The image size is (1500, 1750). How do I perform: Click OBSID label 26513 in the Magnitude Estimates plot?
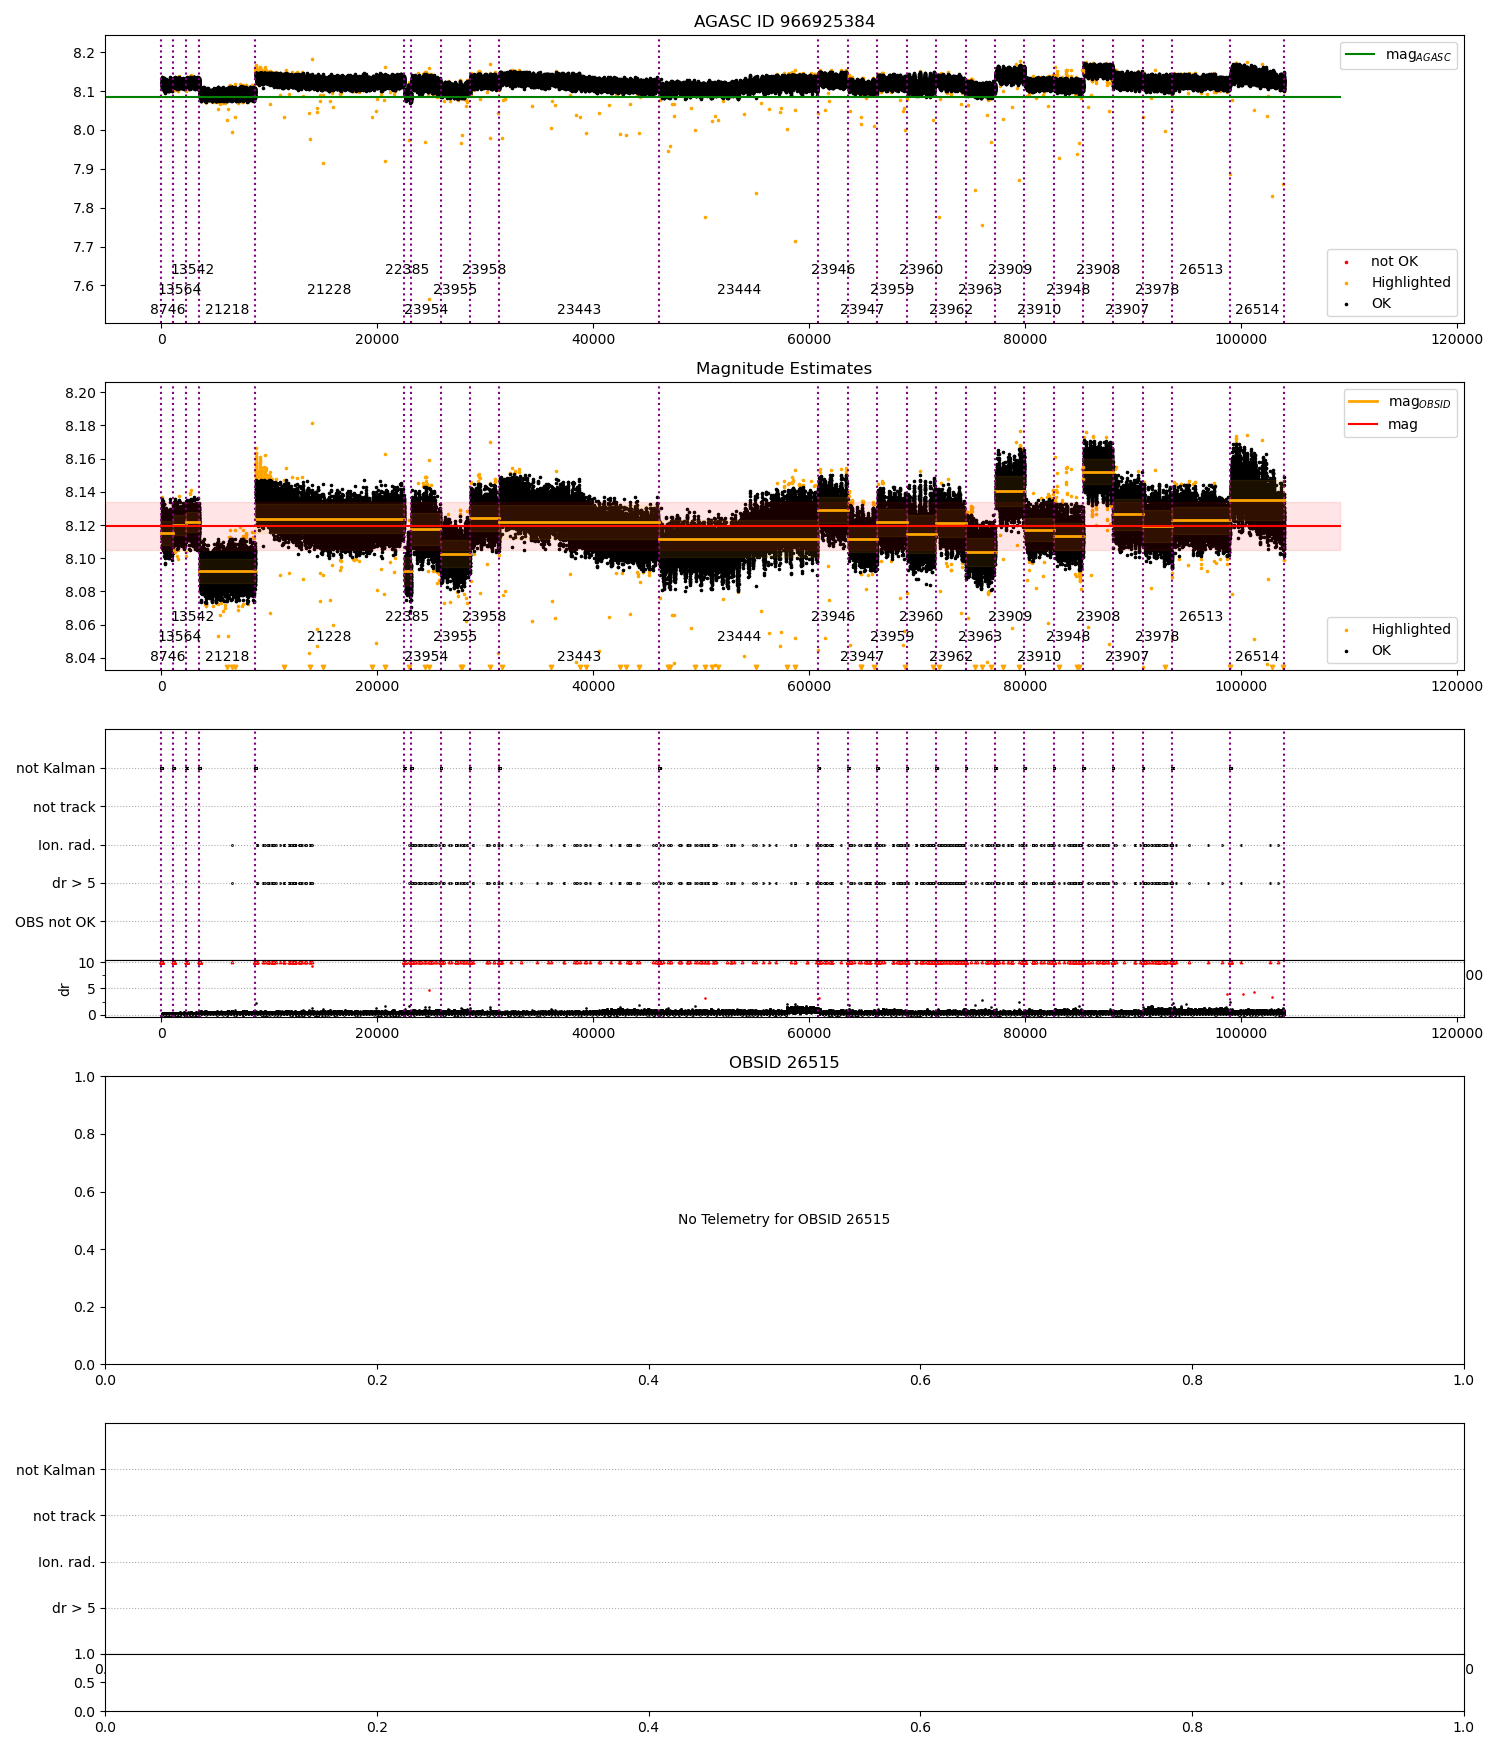click(1201, 617)
